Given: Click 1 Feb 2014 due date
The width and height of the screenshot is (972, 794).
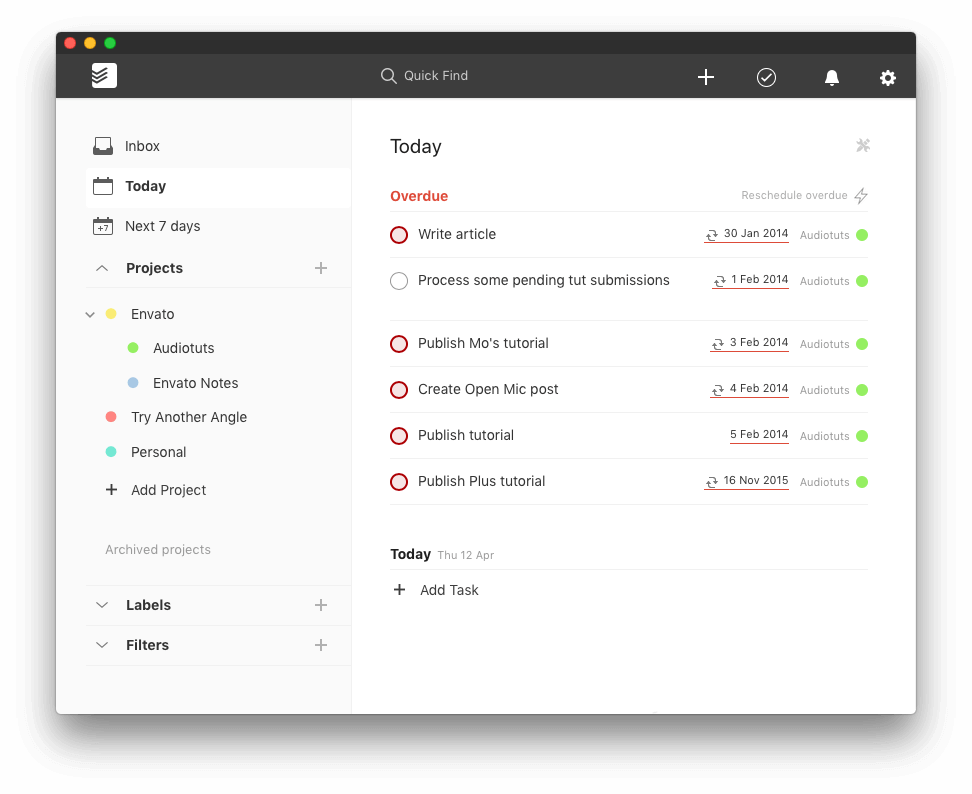Looking at the screenshot, I should [x=759, y=280].
